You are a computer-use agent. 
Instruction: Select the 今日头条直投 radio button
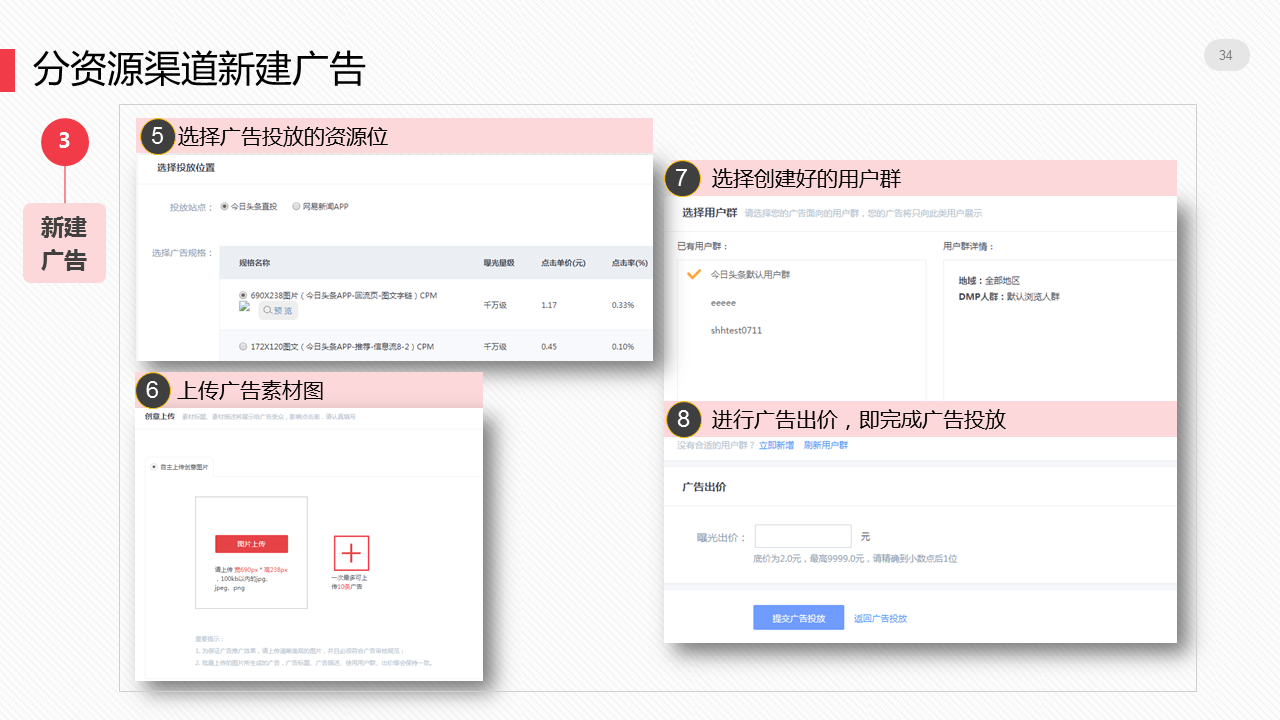tap(224, 206)
